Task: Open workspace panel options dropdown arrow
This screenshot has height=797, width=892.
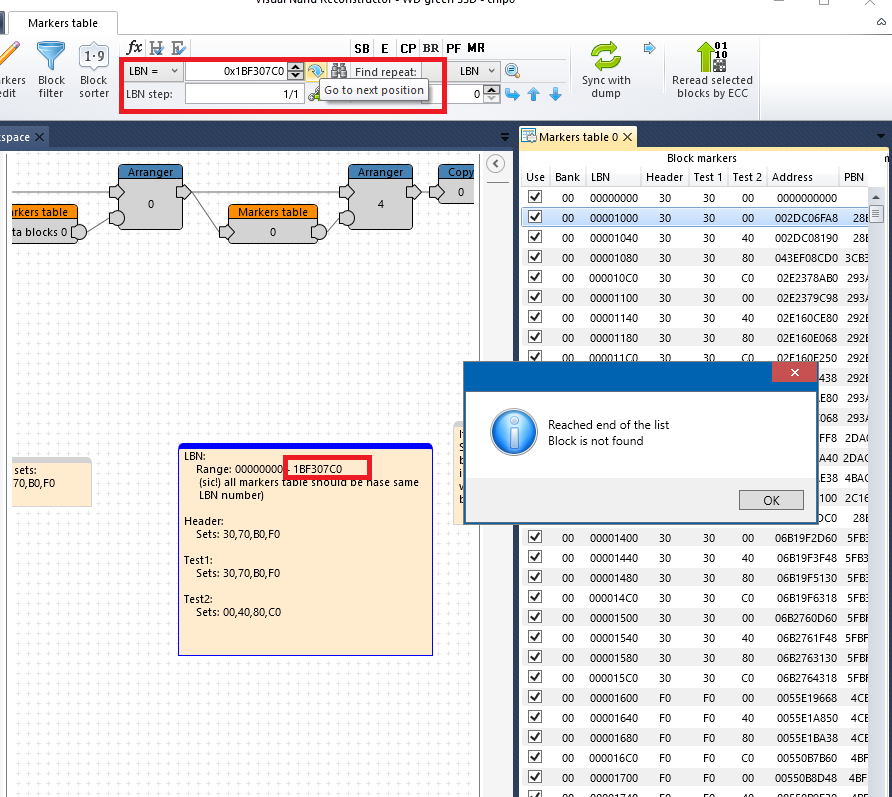Action: click(x=505, y=137)
